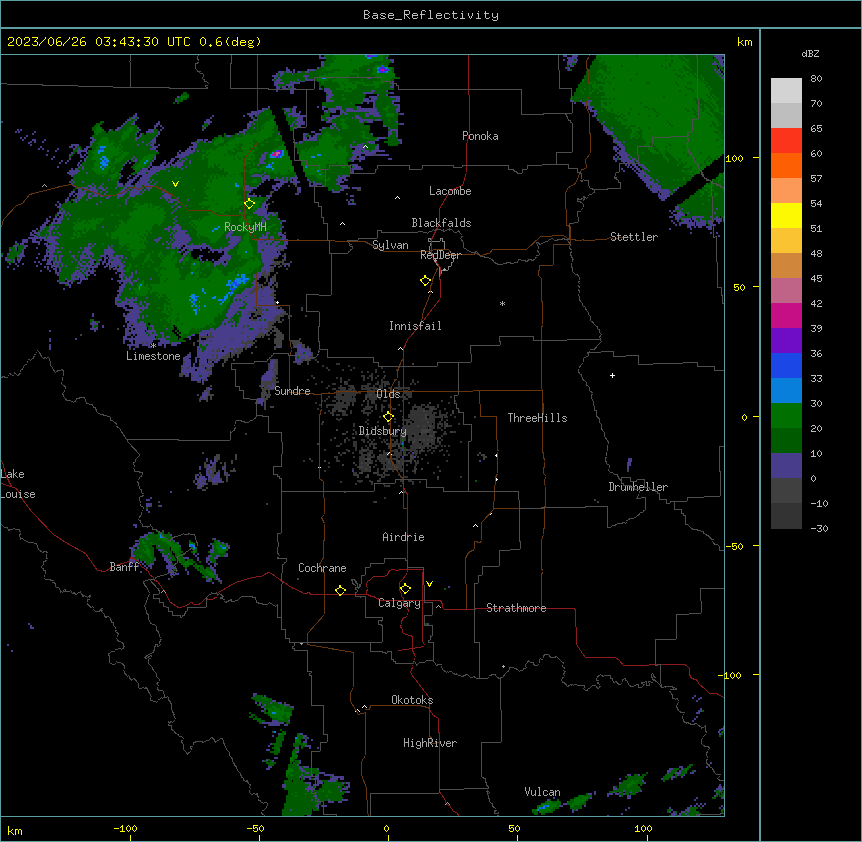Viewport: 862px width, 842px height.
Task: Click the Didsbury label
Action: tap(383, 431)
